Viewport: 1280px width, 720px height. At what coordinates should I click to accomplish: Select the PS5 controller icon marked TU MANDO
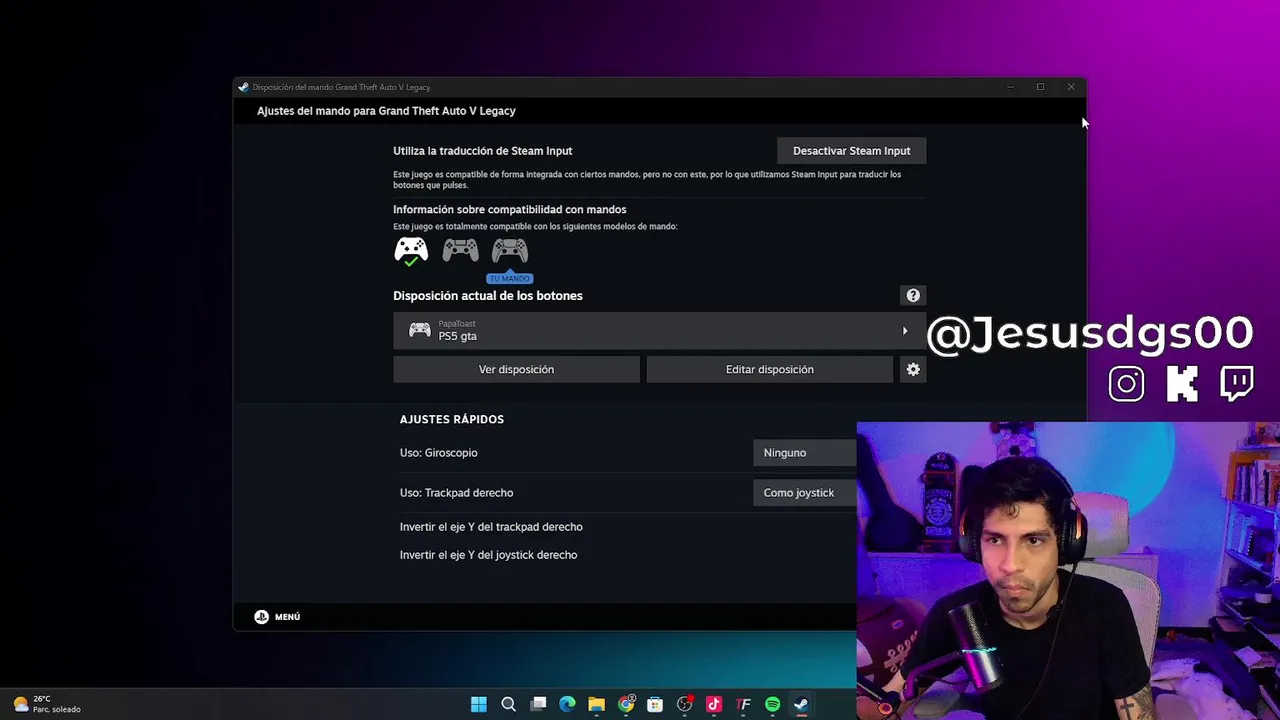510,249
